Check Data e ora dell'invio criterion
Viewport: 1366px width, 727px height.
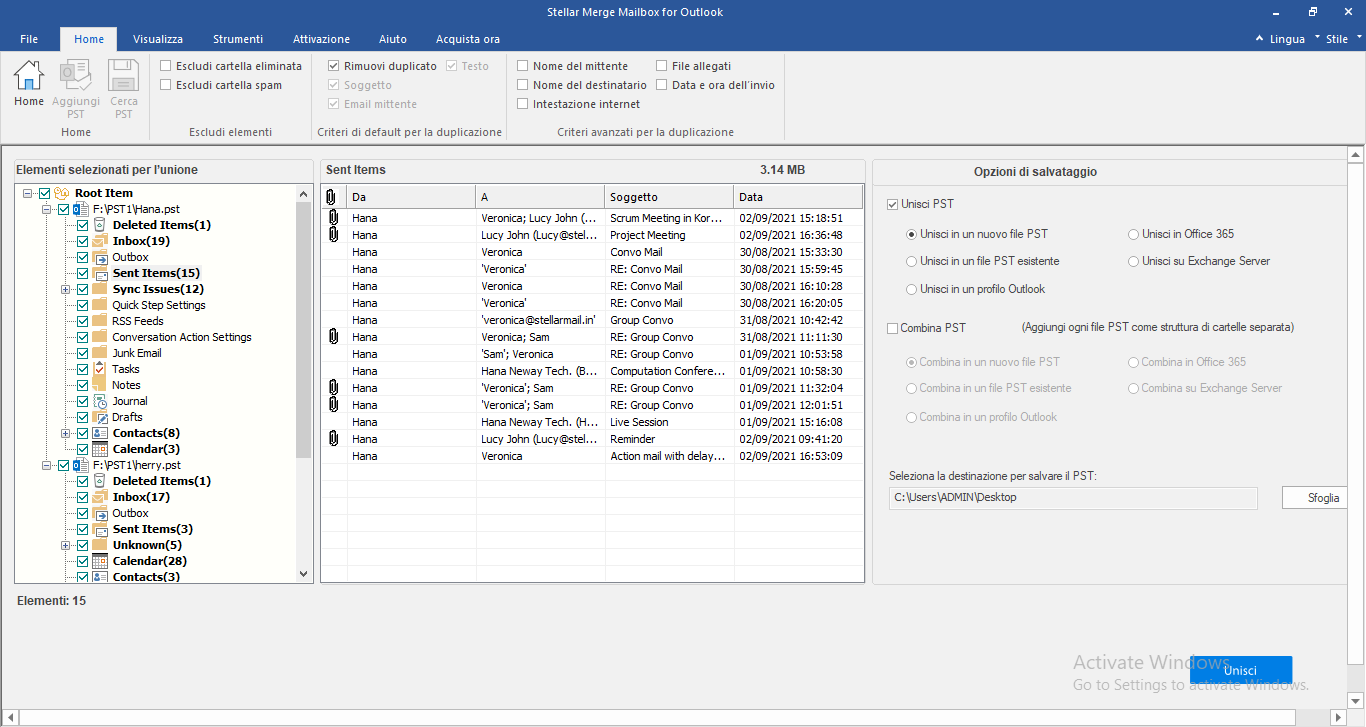pyautogui.click(x=662, y=85)
